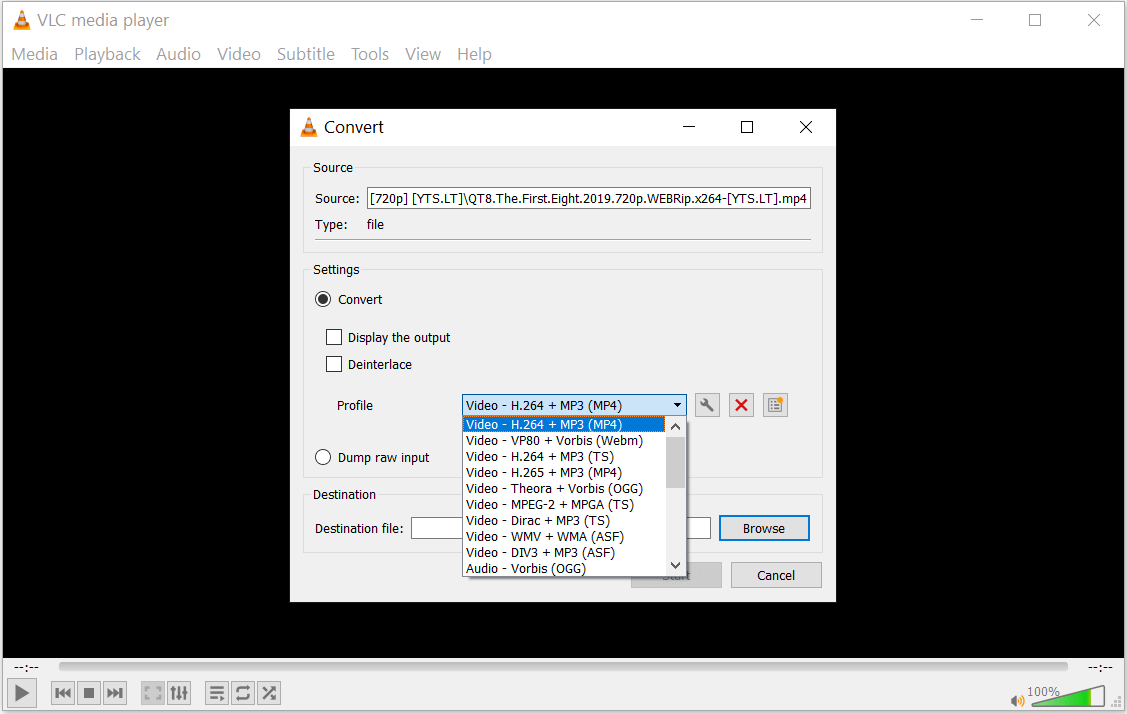Cancel the Convert dialog
This screenshot has width=1127, height=714.
point(776,575)
